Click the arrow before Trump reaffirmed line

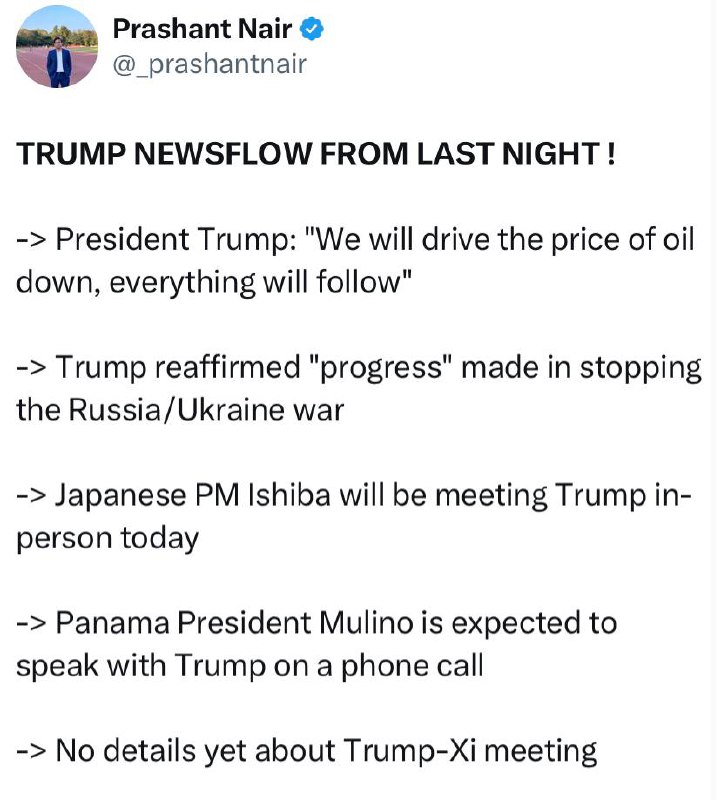[32, 367]
